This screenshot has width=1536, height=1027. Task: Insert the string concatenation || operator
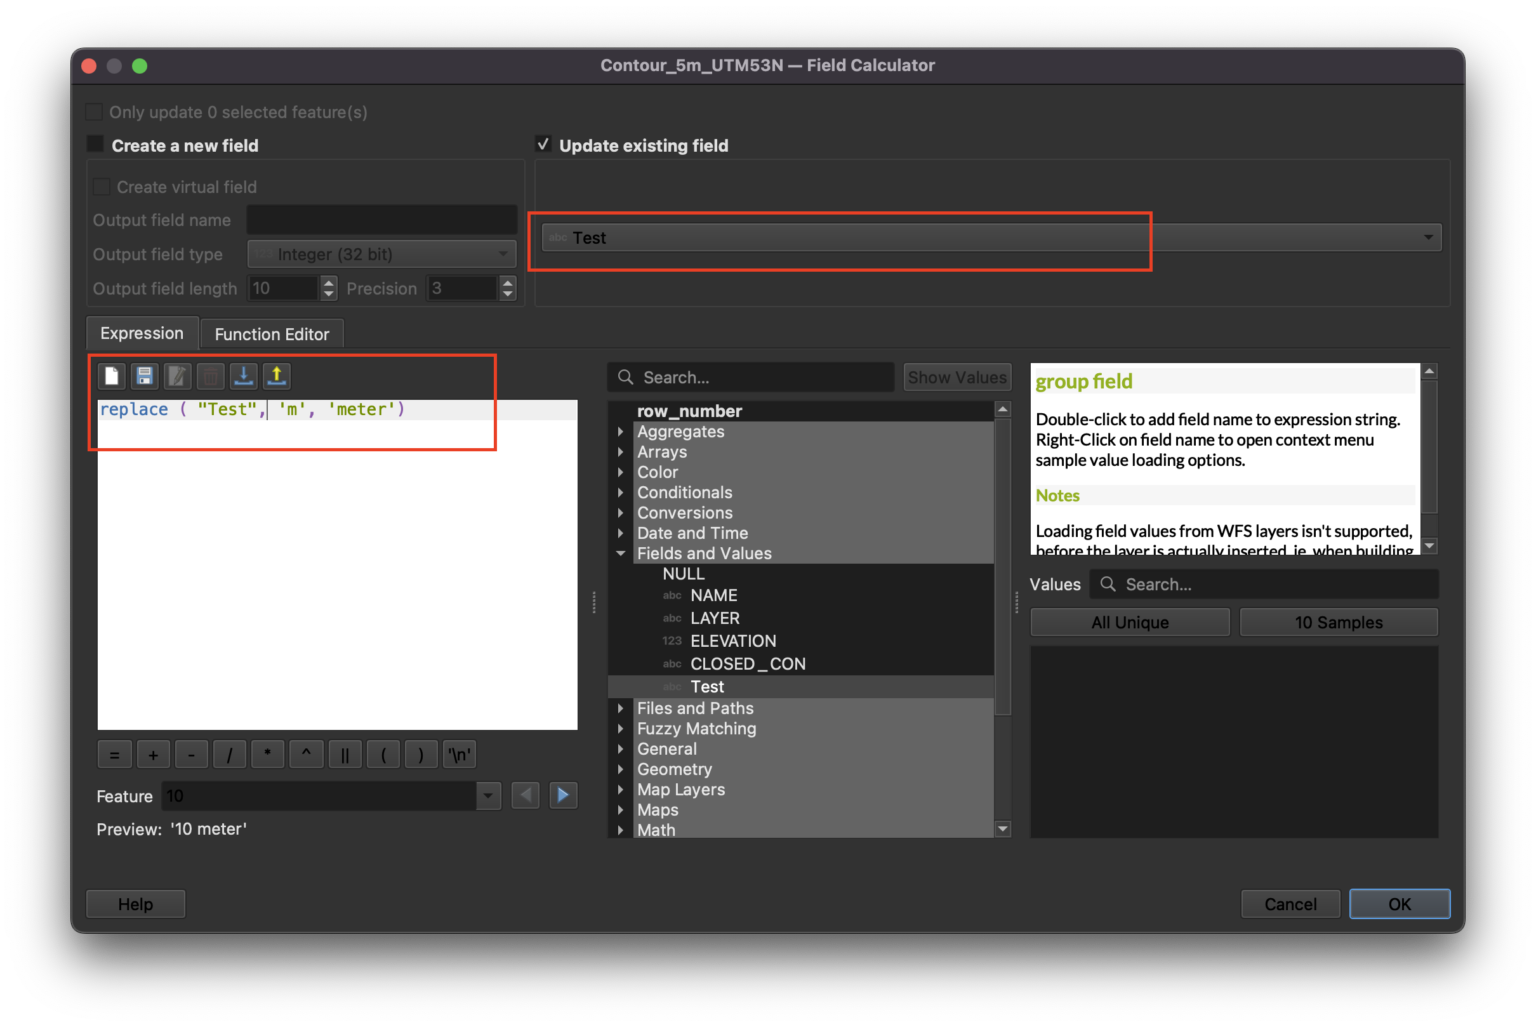344,755
